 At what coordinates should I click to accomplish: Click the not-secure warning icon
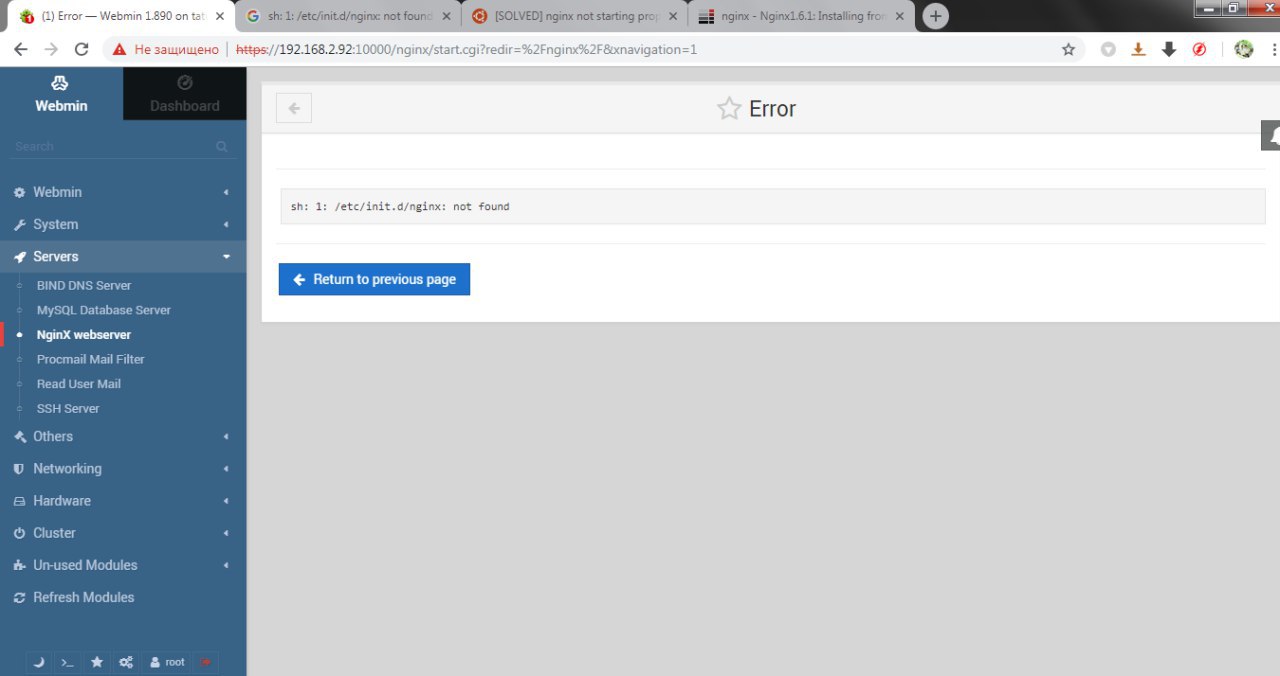(120, 49)
